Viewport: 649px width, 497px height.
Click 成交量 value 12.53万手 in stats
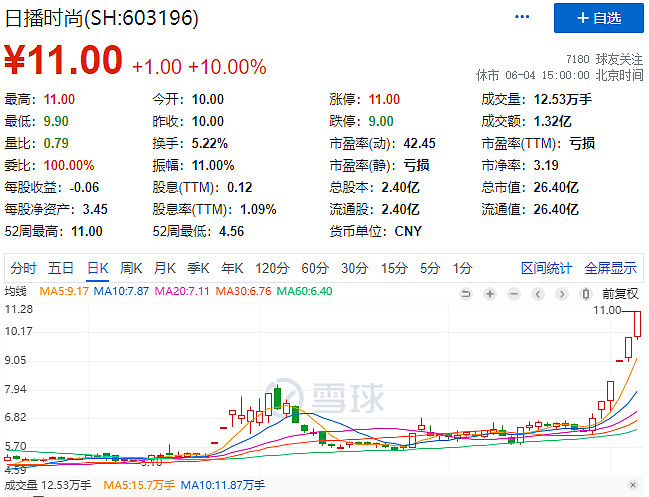point(562,99)
